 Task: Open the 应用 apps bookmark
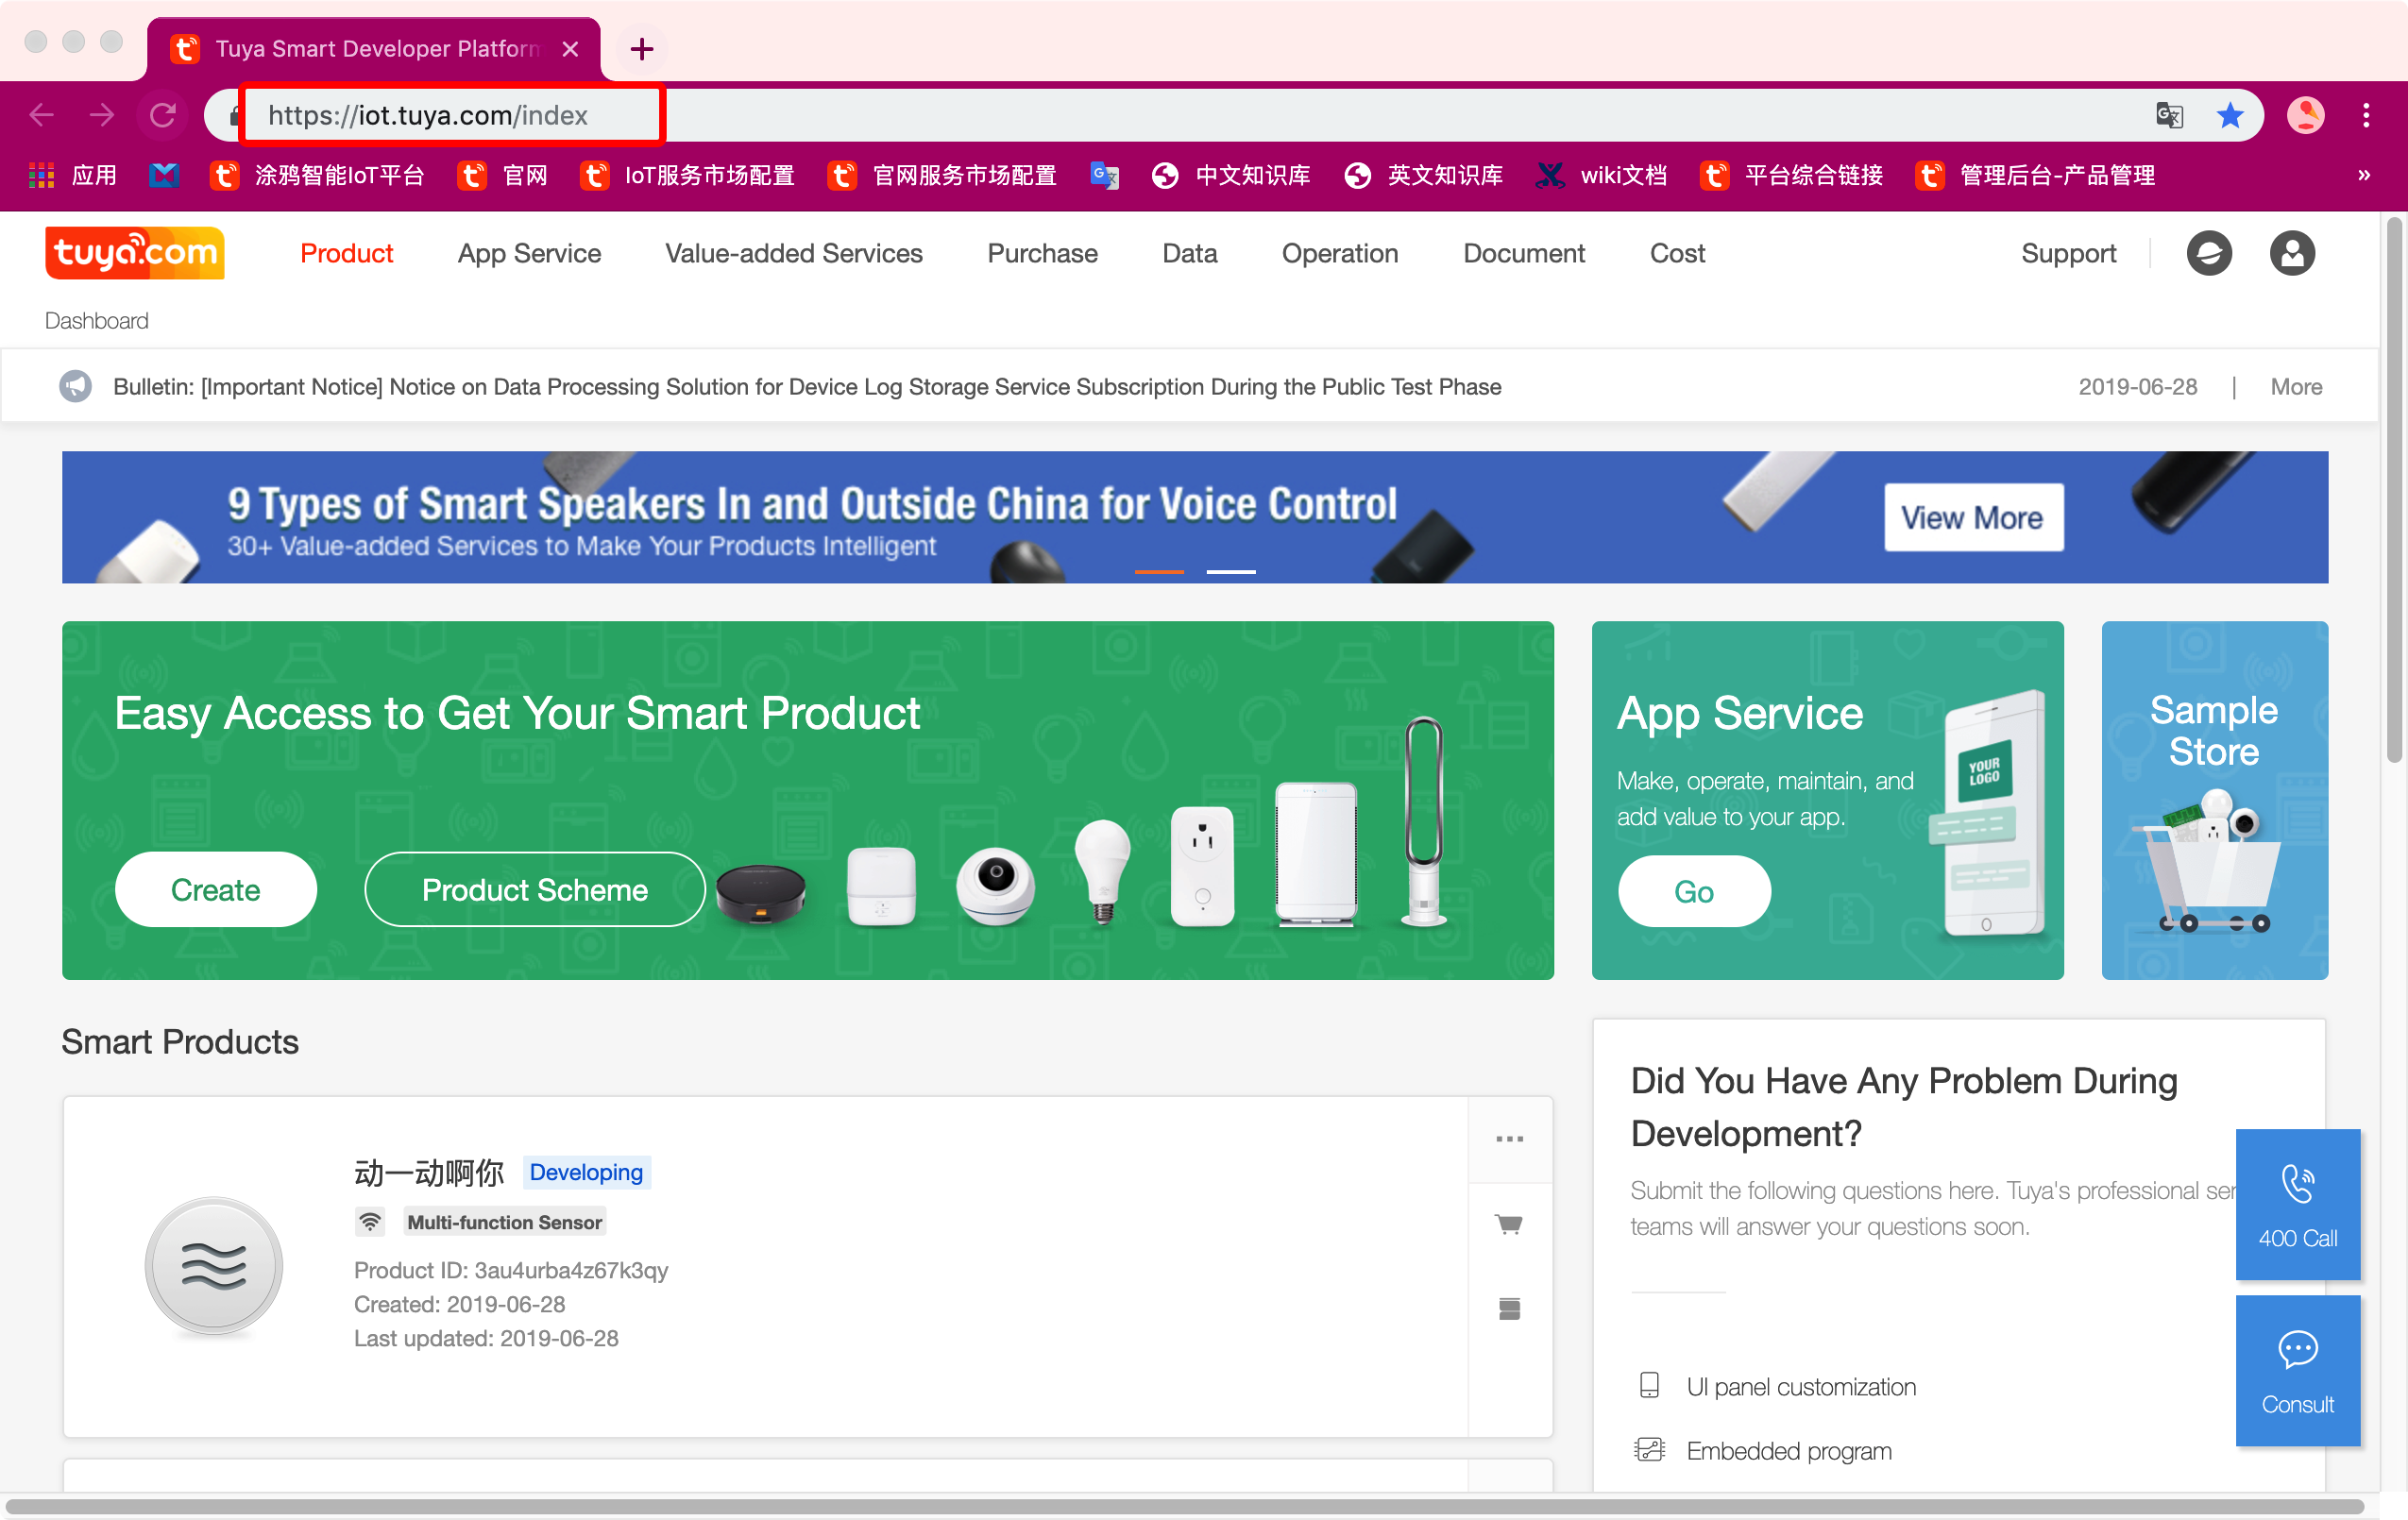point(73,175)
